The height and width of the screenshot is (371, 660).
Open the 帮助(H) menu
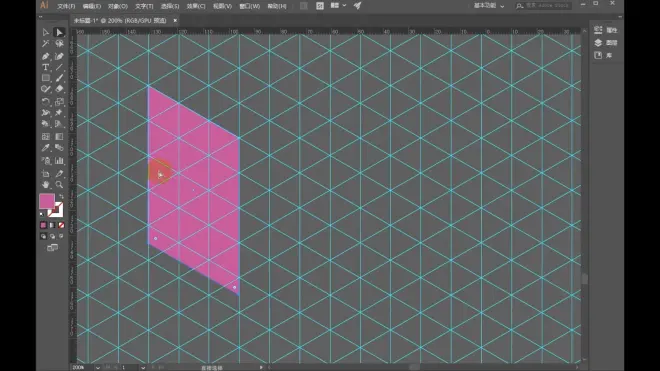(x=277, y=6)
